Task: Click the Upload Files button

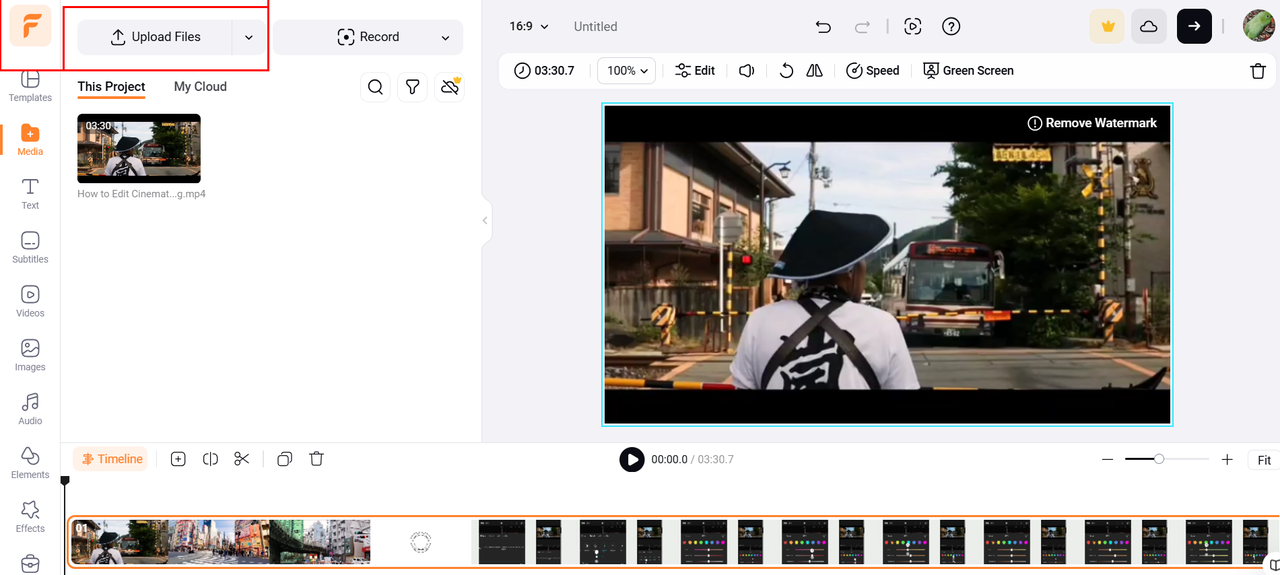Action: point(155,37)
